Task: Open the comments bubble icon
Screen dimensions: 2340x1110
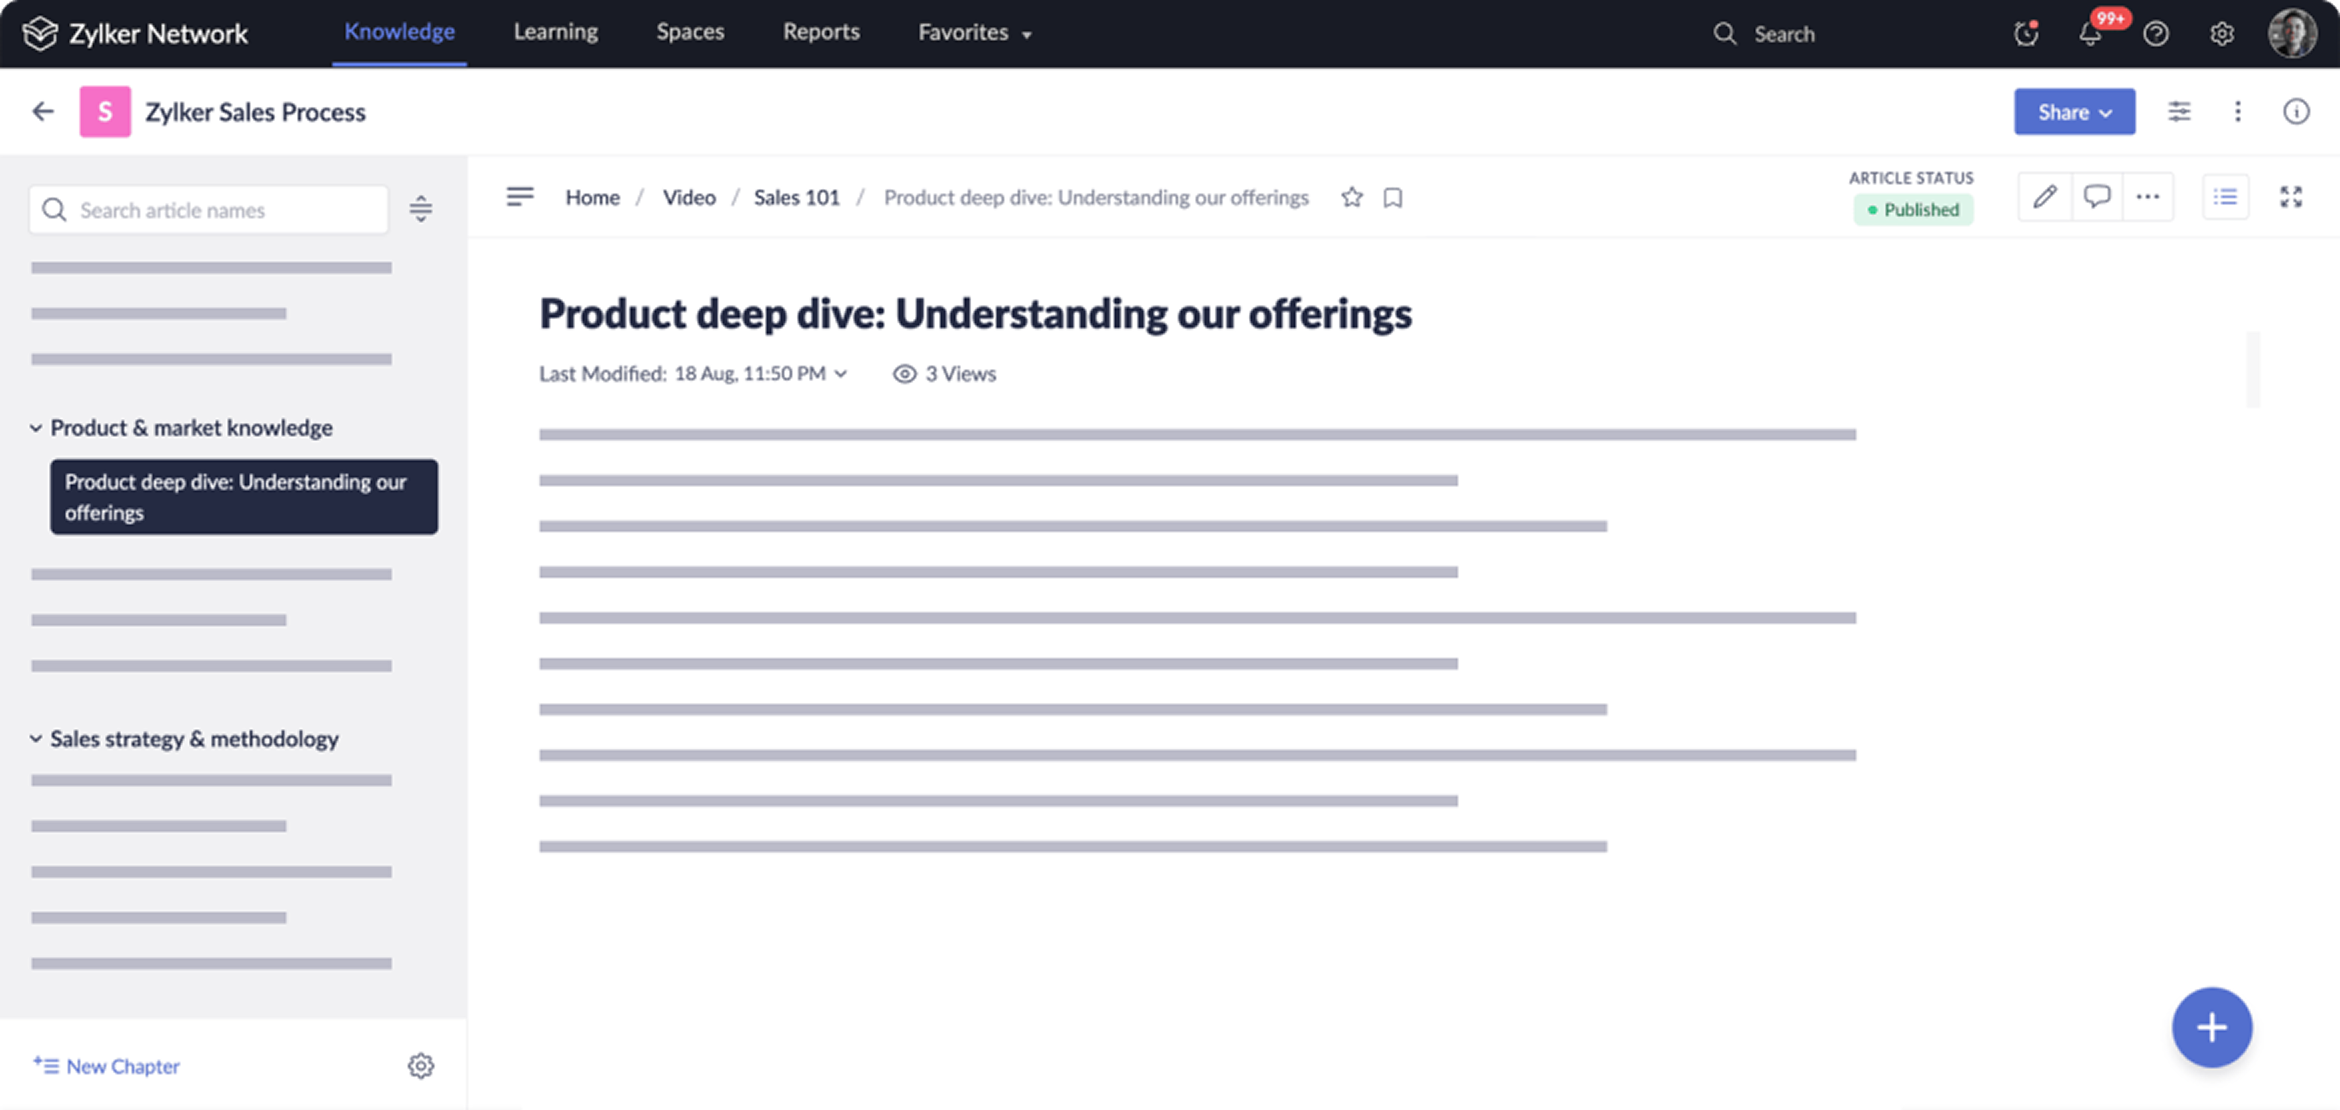Action: coord(2096,197)
